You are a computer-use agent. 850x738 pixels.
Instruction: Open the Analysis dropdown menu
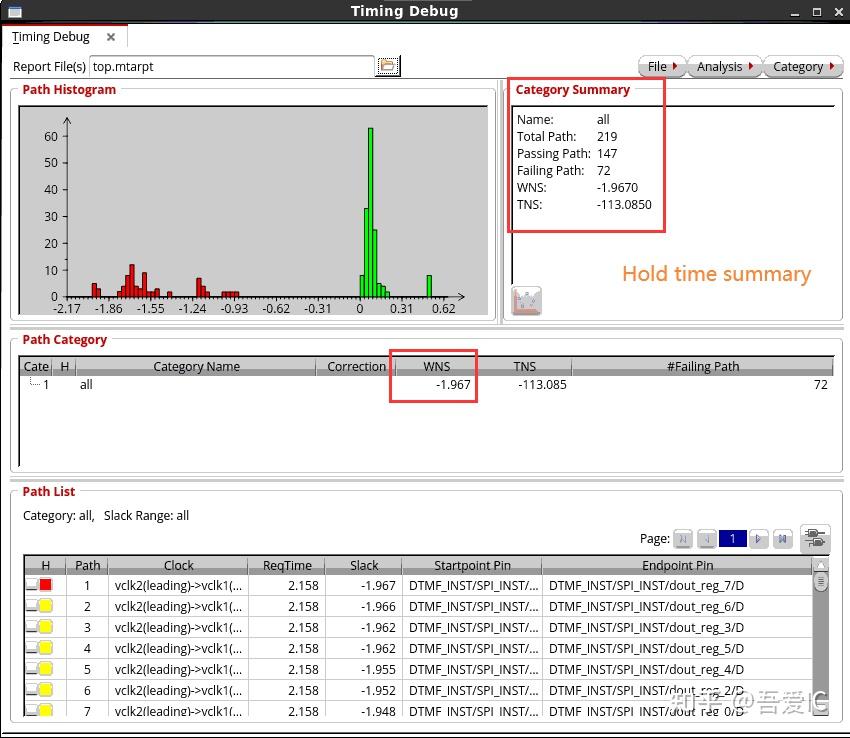724,67
